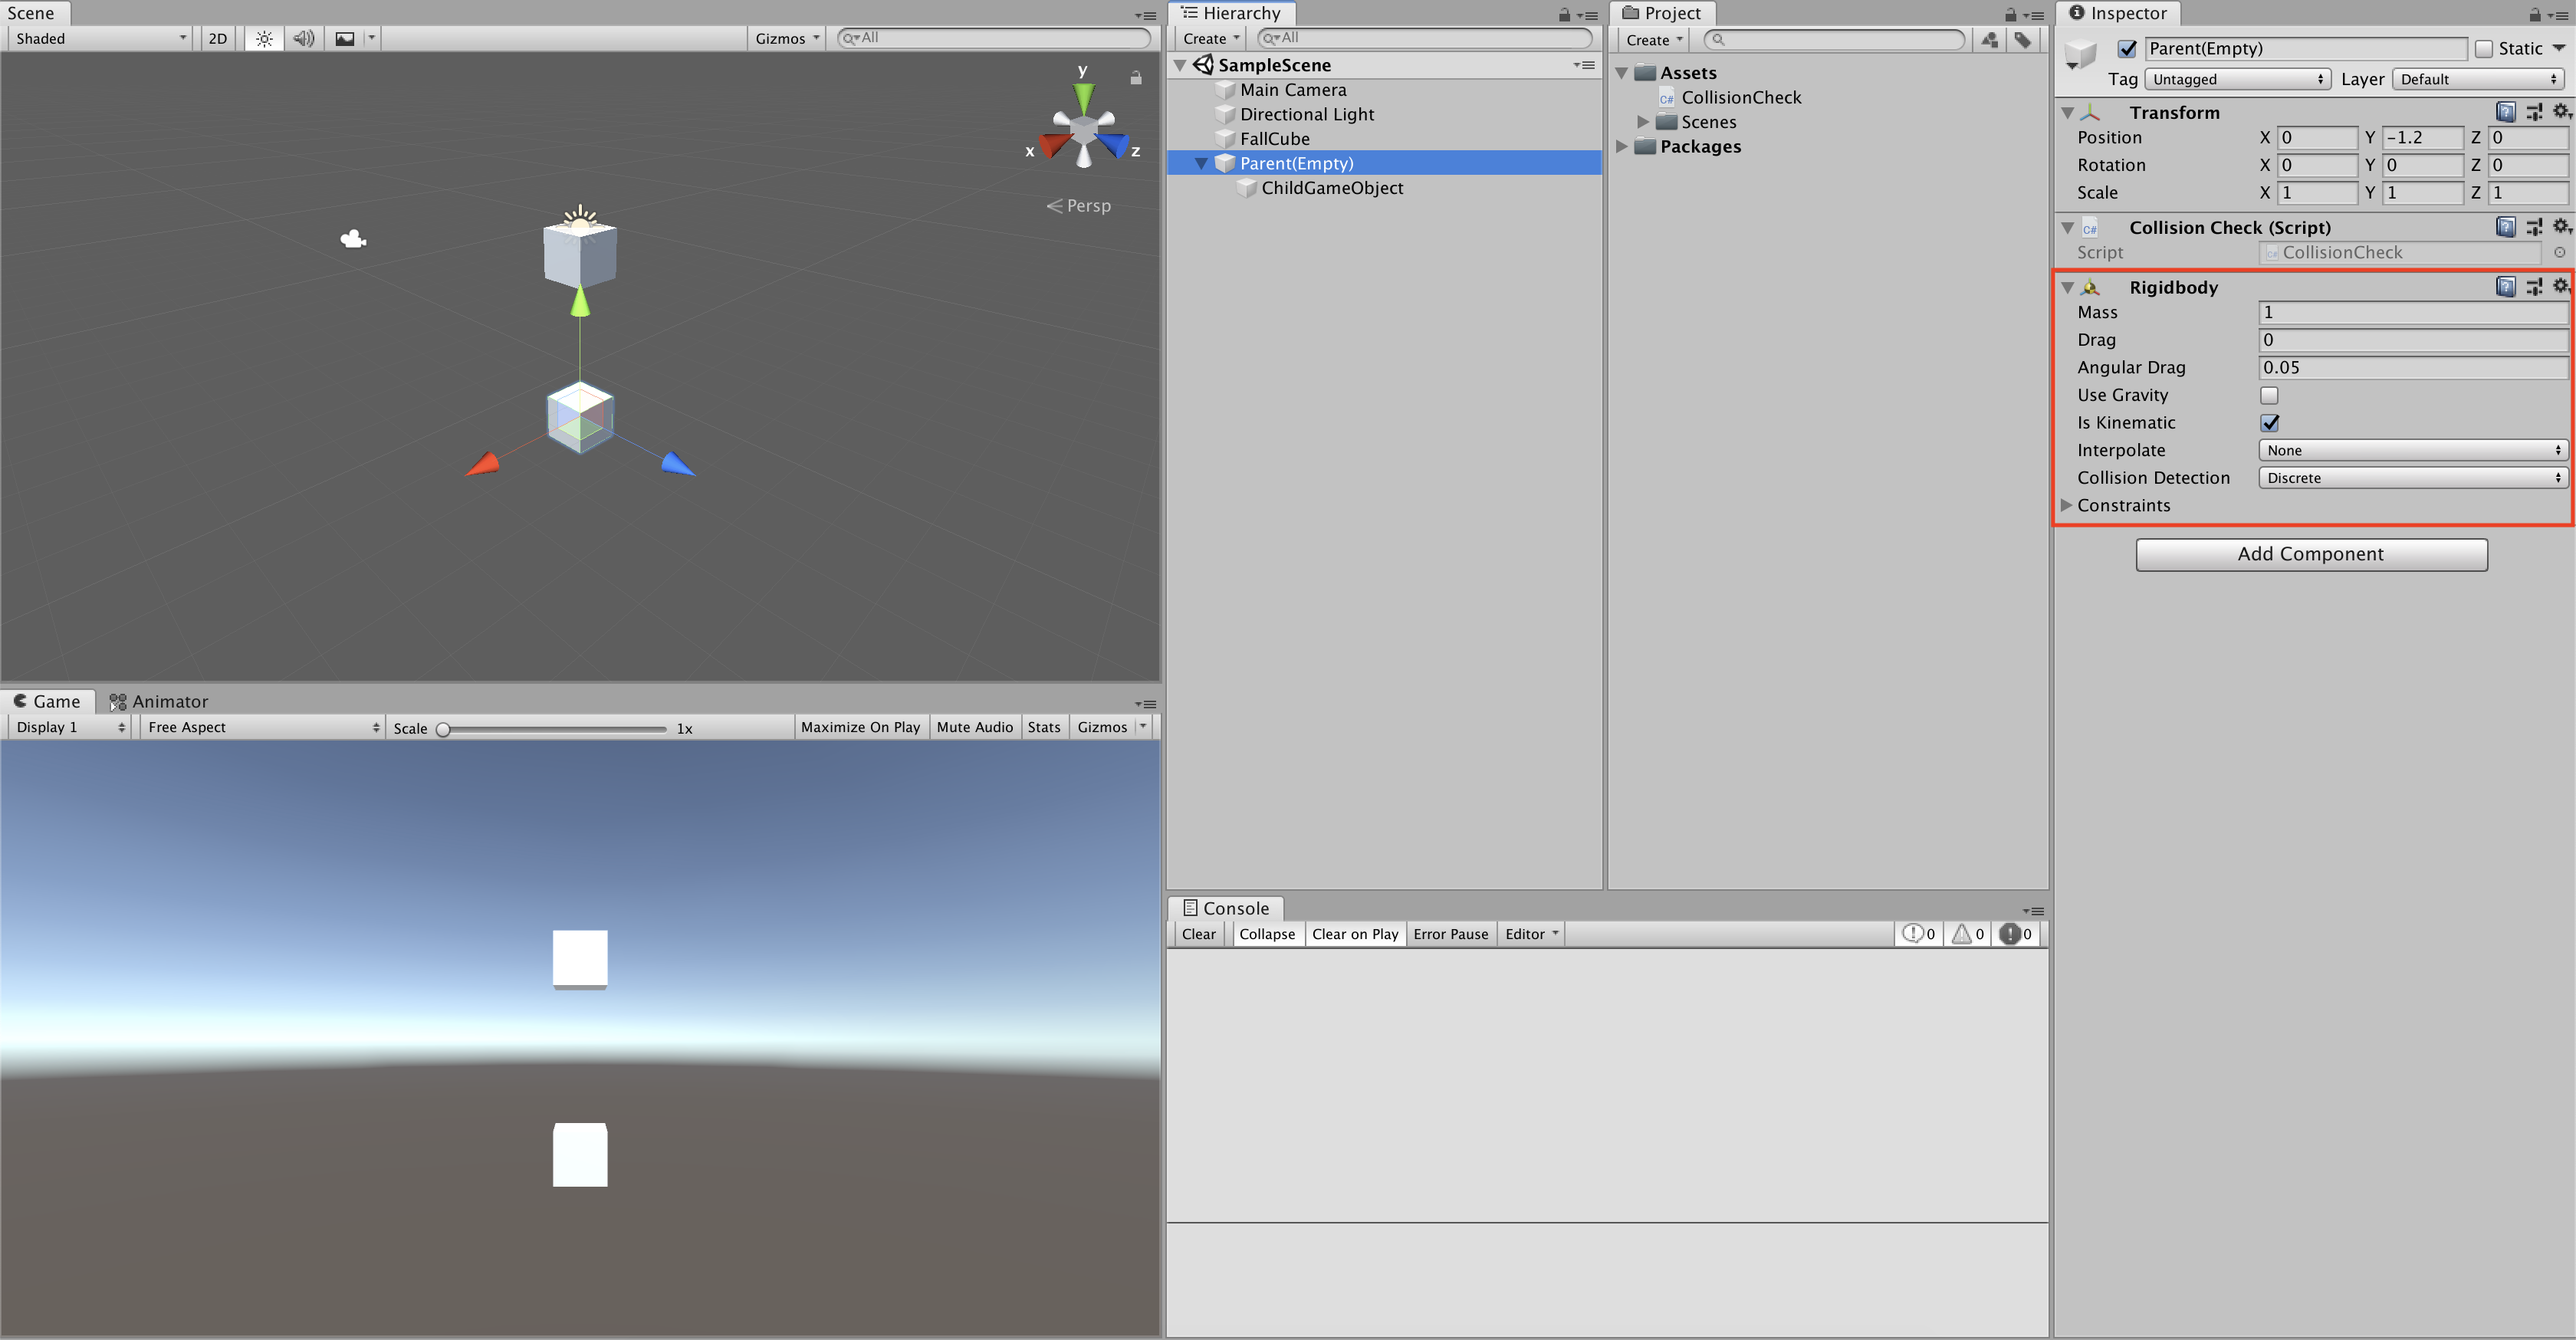Toggle the scene lighting icon
This screenshot has height=1340, width=2576.
click(x=262, y=39)
